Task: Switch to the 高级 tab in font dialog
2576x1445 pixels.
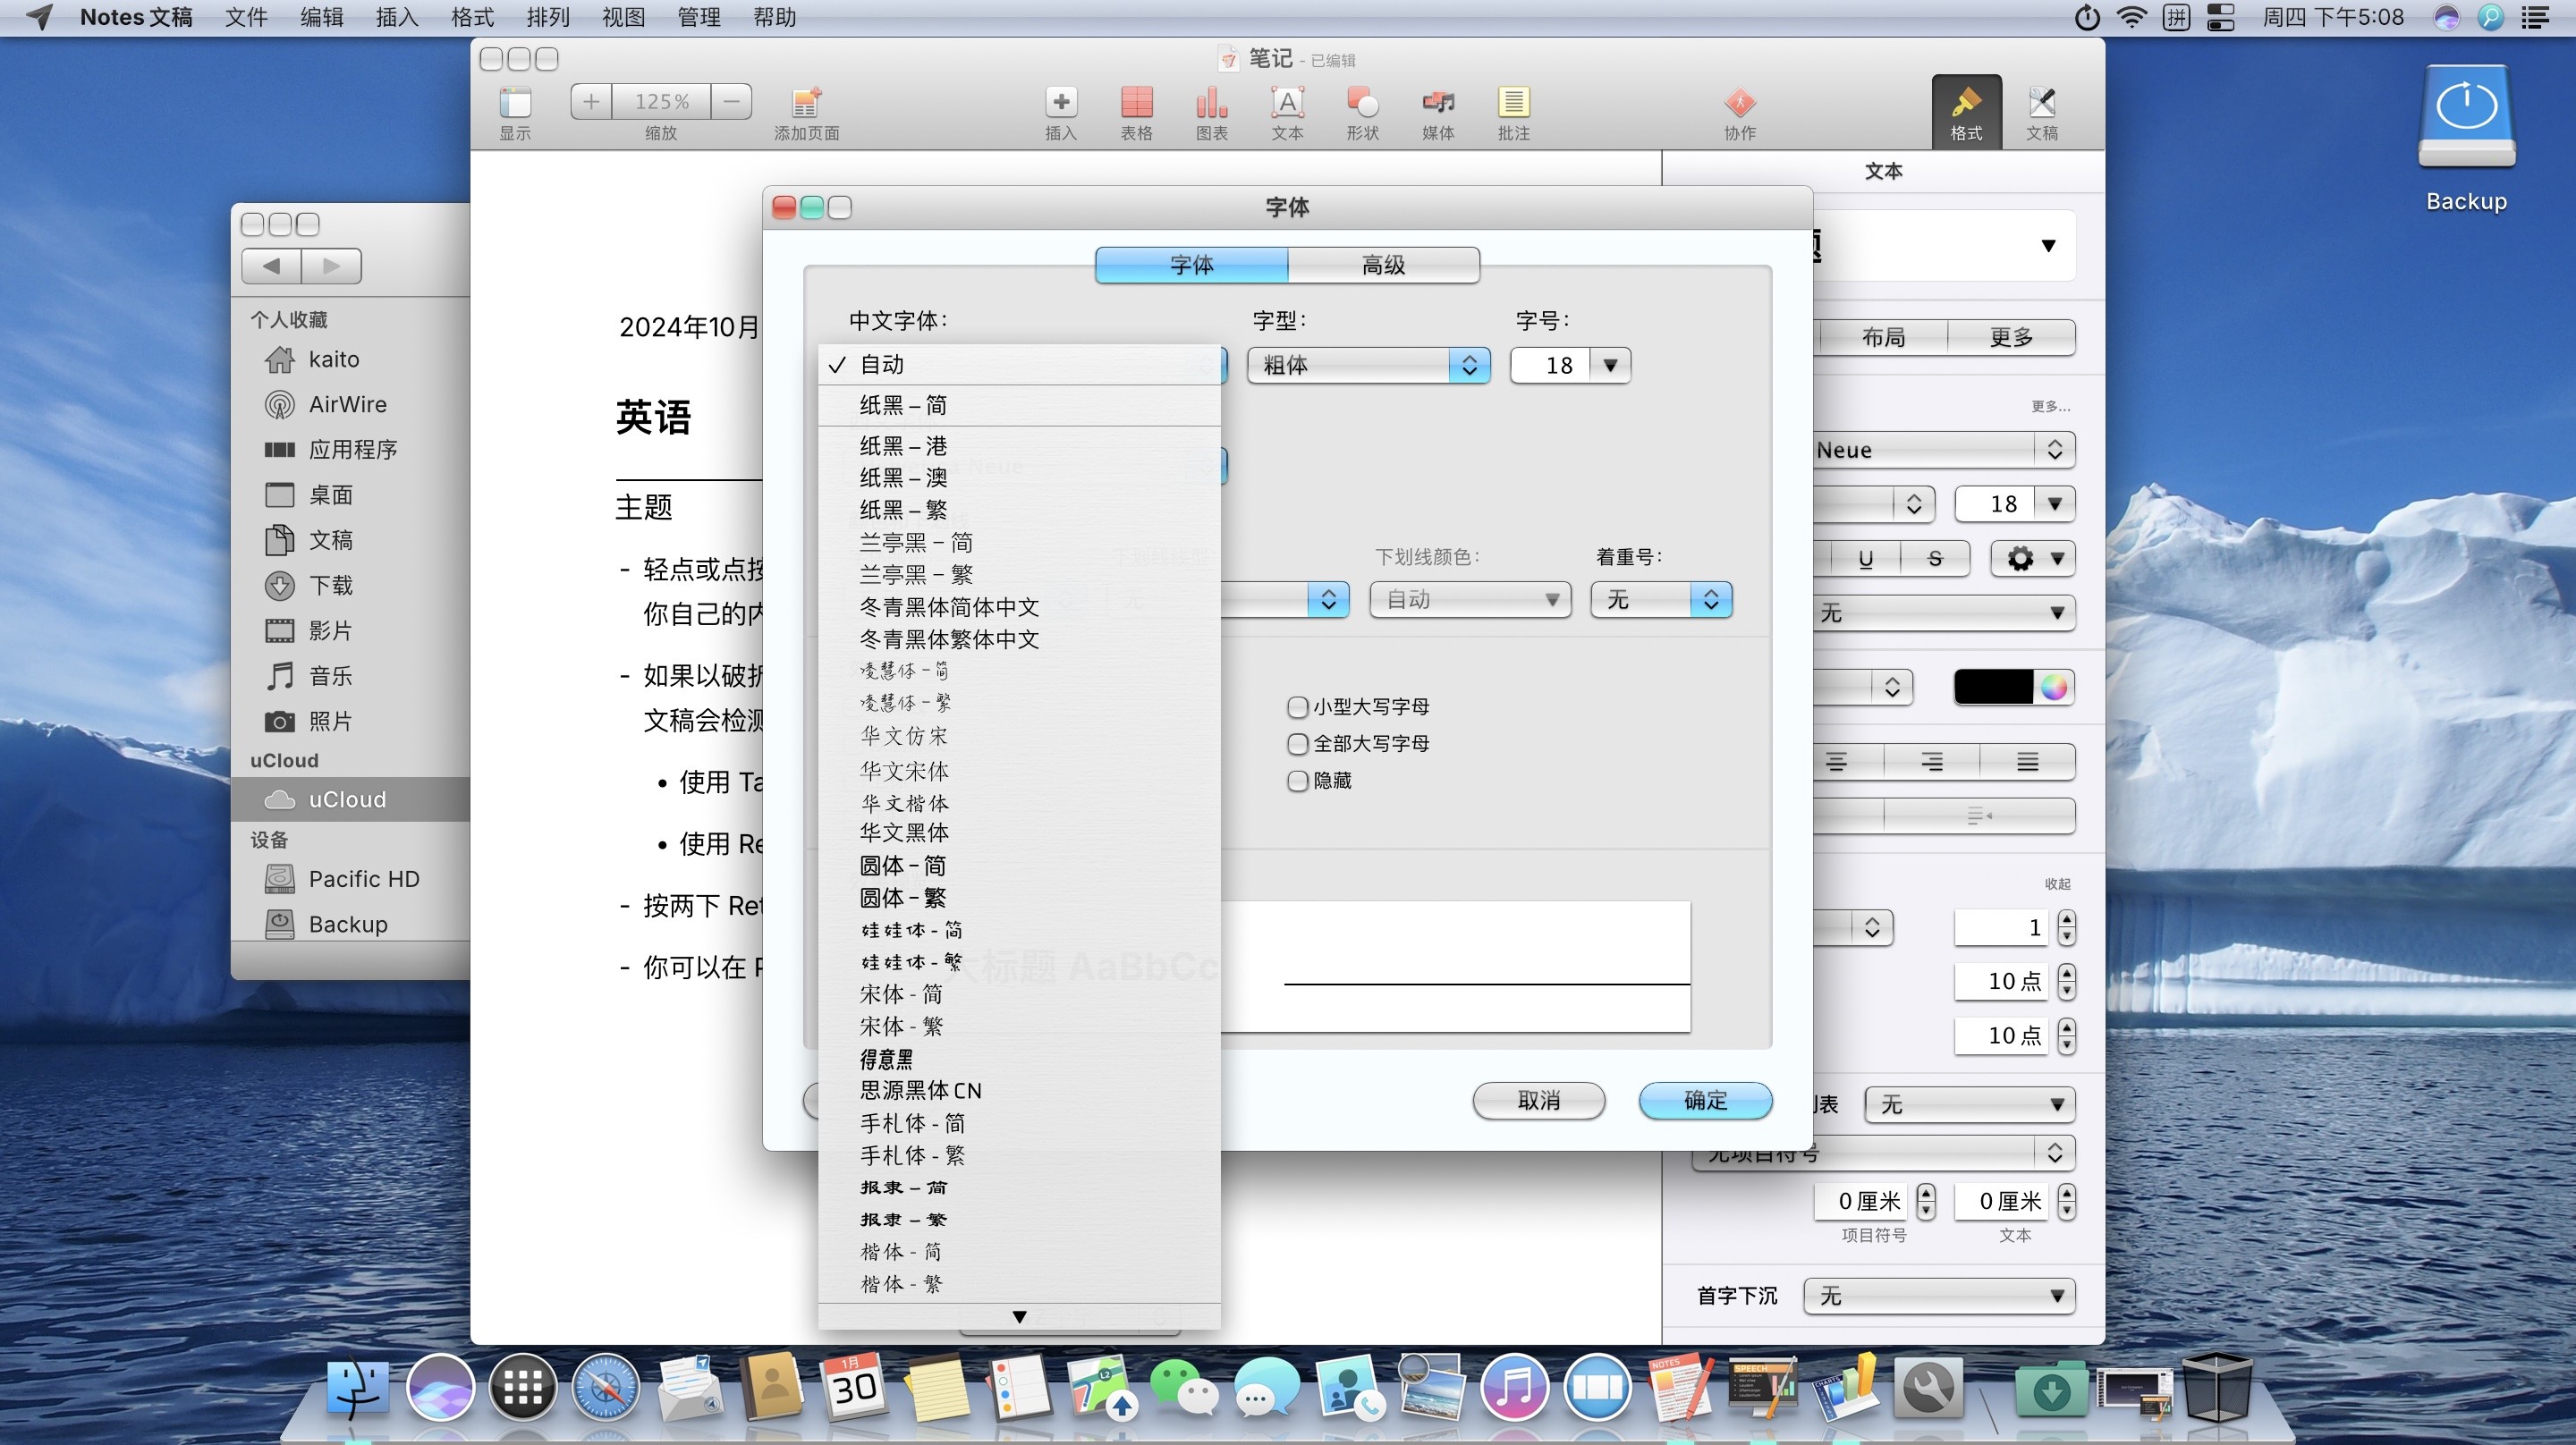Action: tap(1383, 265)
